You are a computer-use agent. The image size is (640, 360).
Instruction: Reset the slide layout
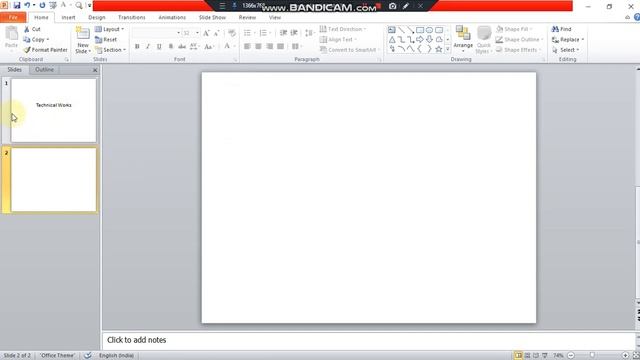coord(106,40)
